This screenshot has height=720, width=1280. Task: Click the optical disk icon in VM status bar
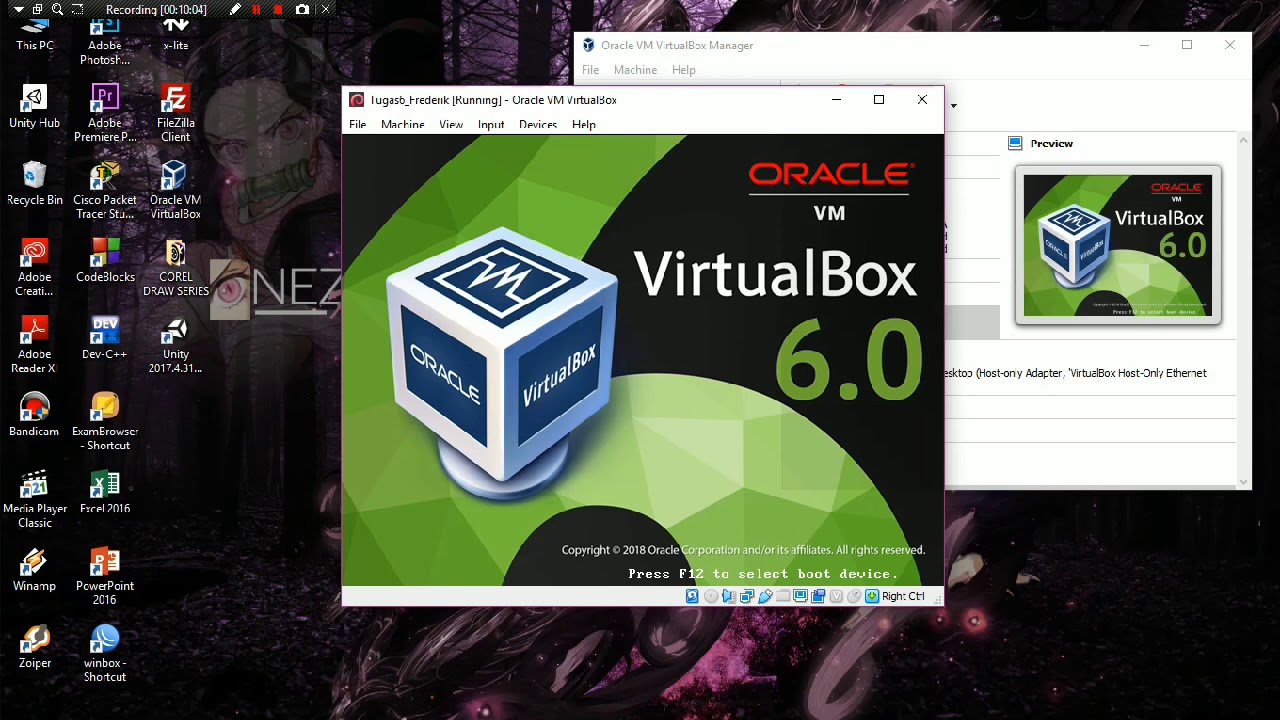[x=711, y=596]
